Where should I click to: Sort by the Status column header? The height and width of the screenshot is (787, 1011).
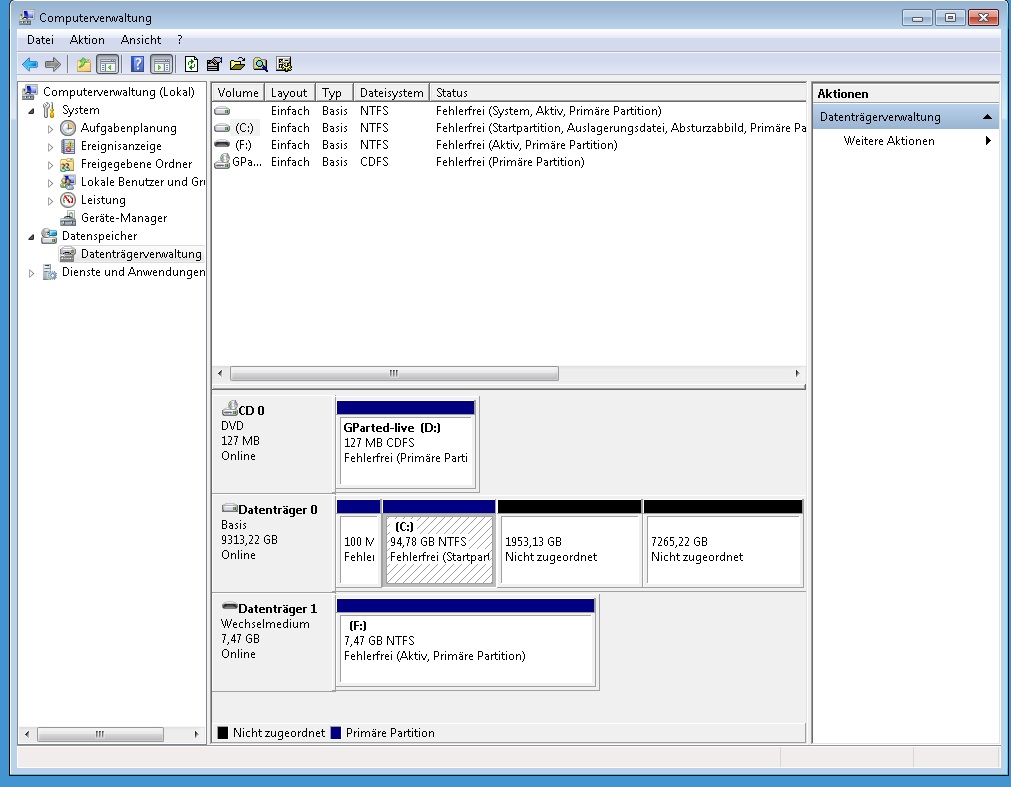coord(618,92)
